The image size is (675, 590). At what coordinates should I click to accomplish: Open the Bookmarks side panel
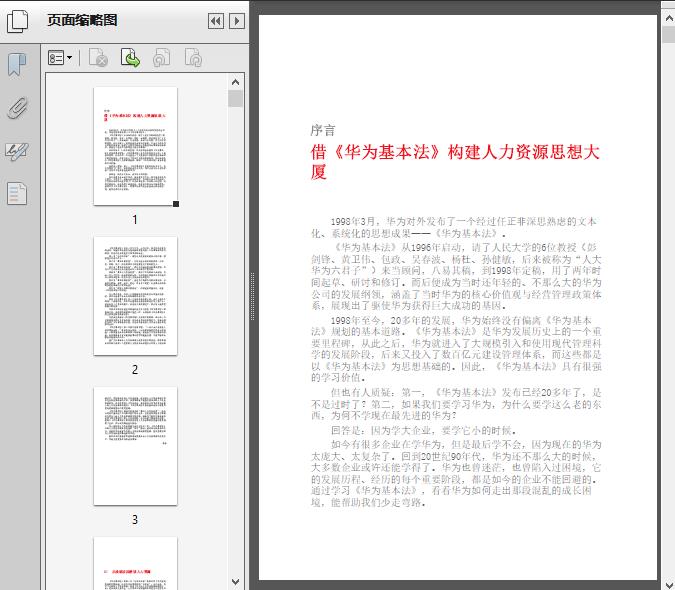click(17, 65)
